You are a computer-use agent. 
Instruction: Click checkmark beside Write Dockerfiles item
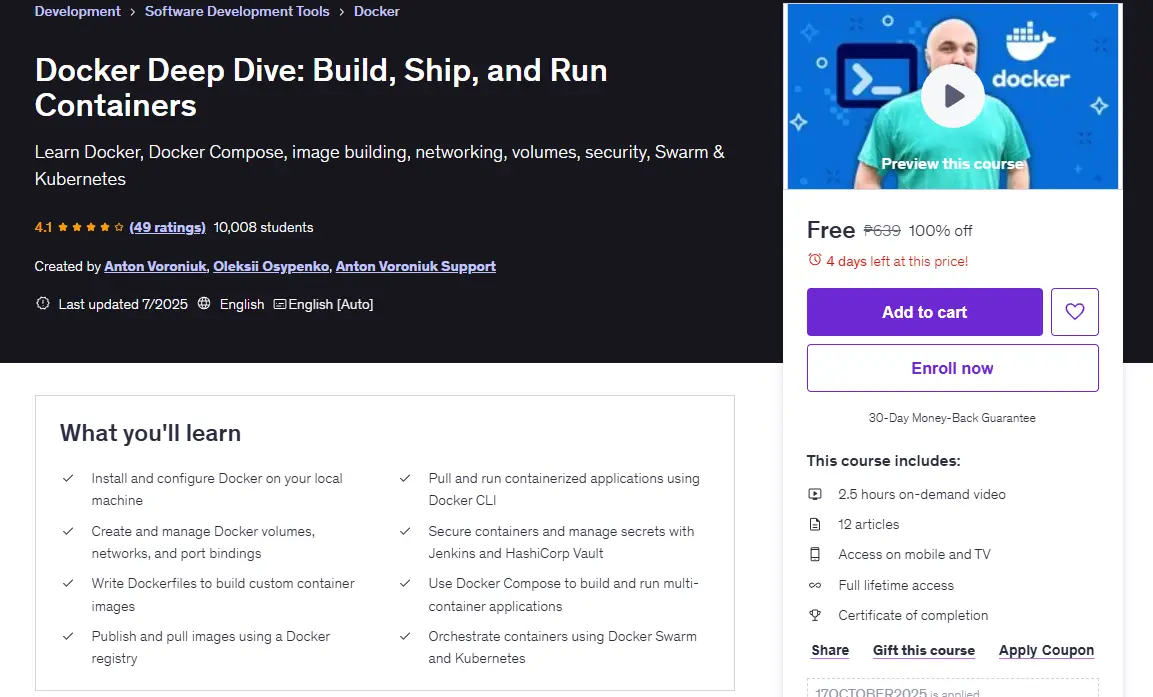68,584
